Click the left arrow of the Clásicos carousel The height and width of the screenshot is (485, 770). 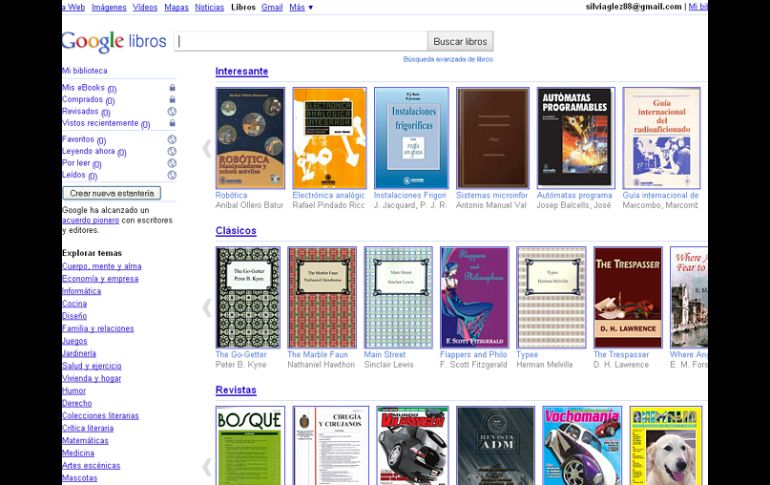[207, 307]
